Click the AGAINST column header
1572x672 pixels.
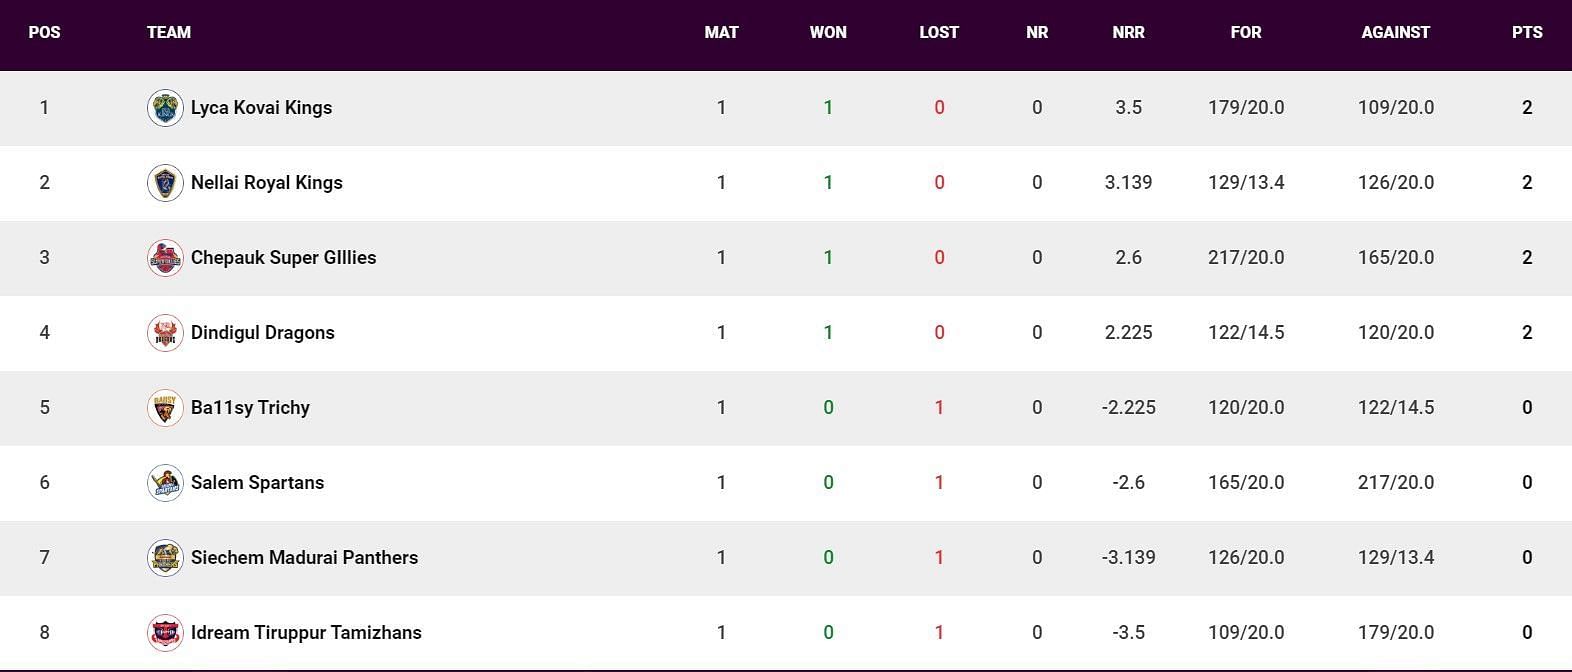[x=1395, y=32]
